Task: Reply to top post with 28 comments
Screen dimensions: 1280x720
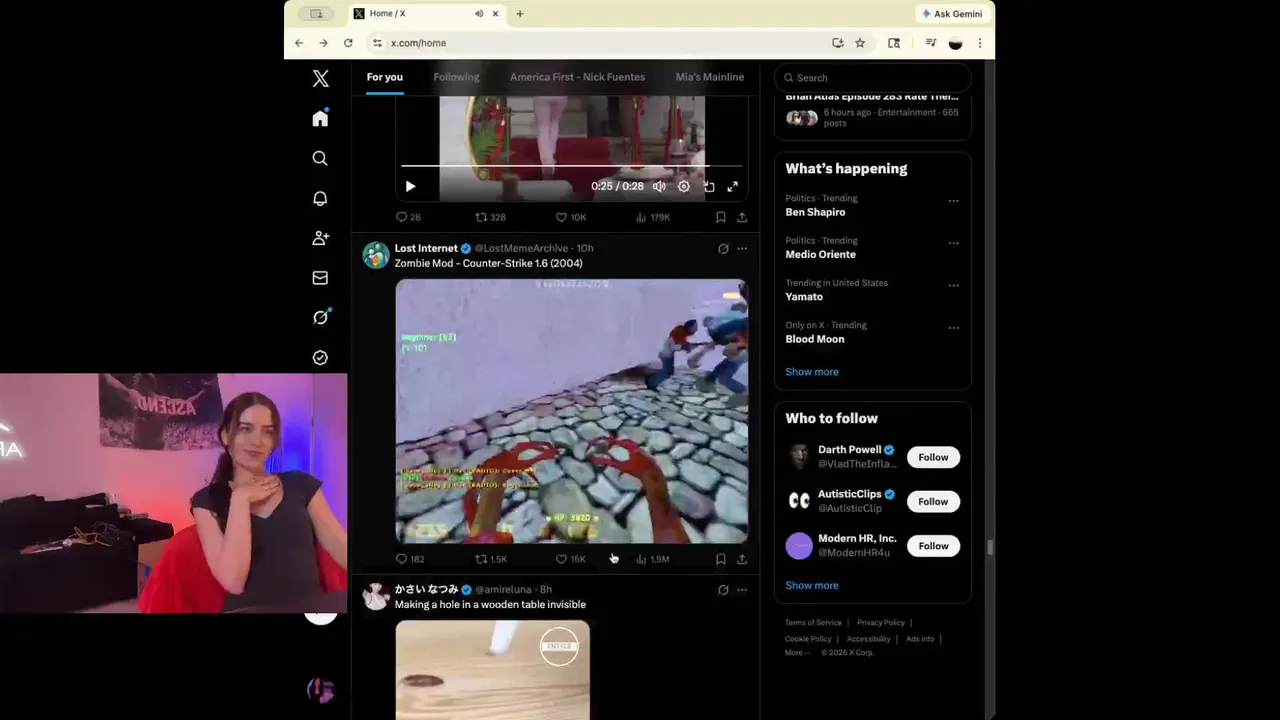Action: pyautogui.click(x=408, y=217)
